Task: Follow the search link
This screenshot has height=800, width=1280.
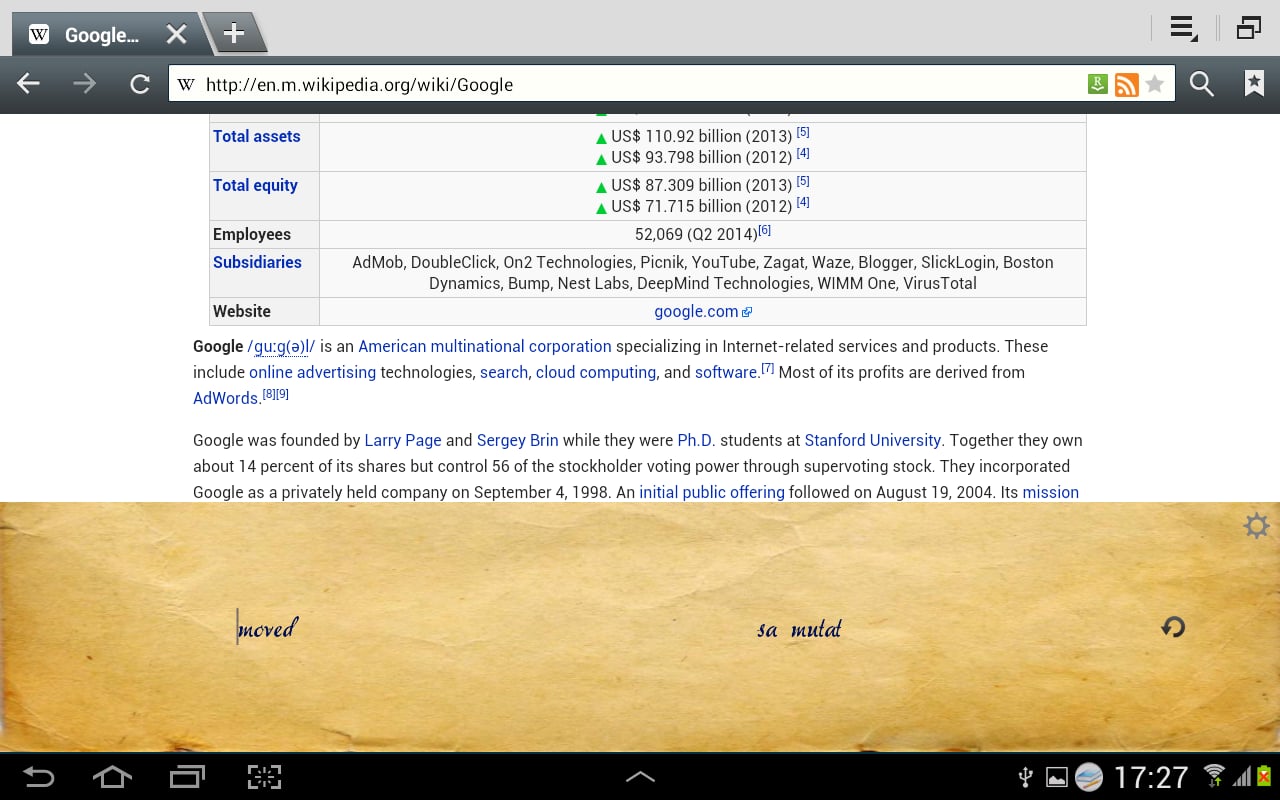Action: (x=504, y=372)
